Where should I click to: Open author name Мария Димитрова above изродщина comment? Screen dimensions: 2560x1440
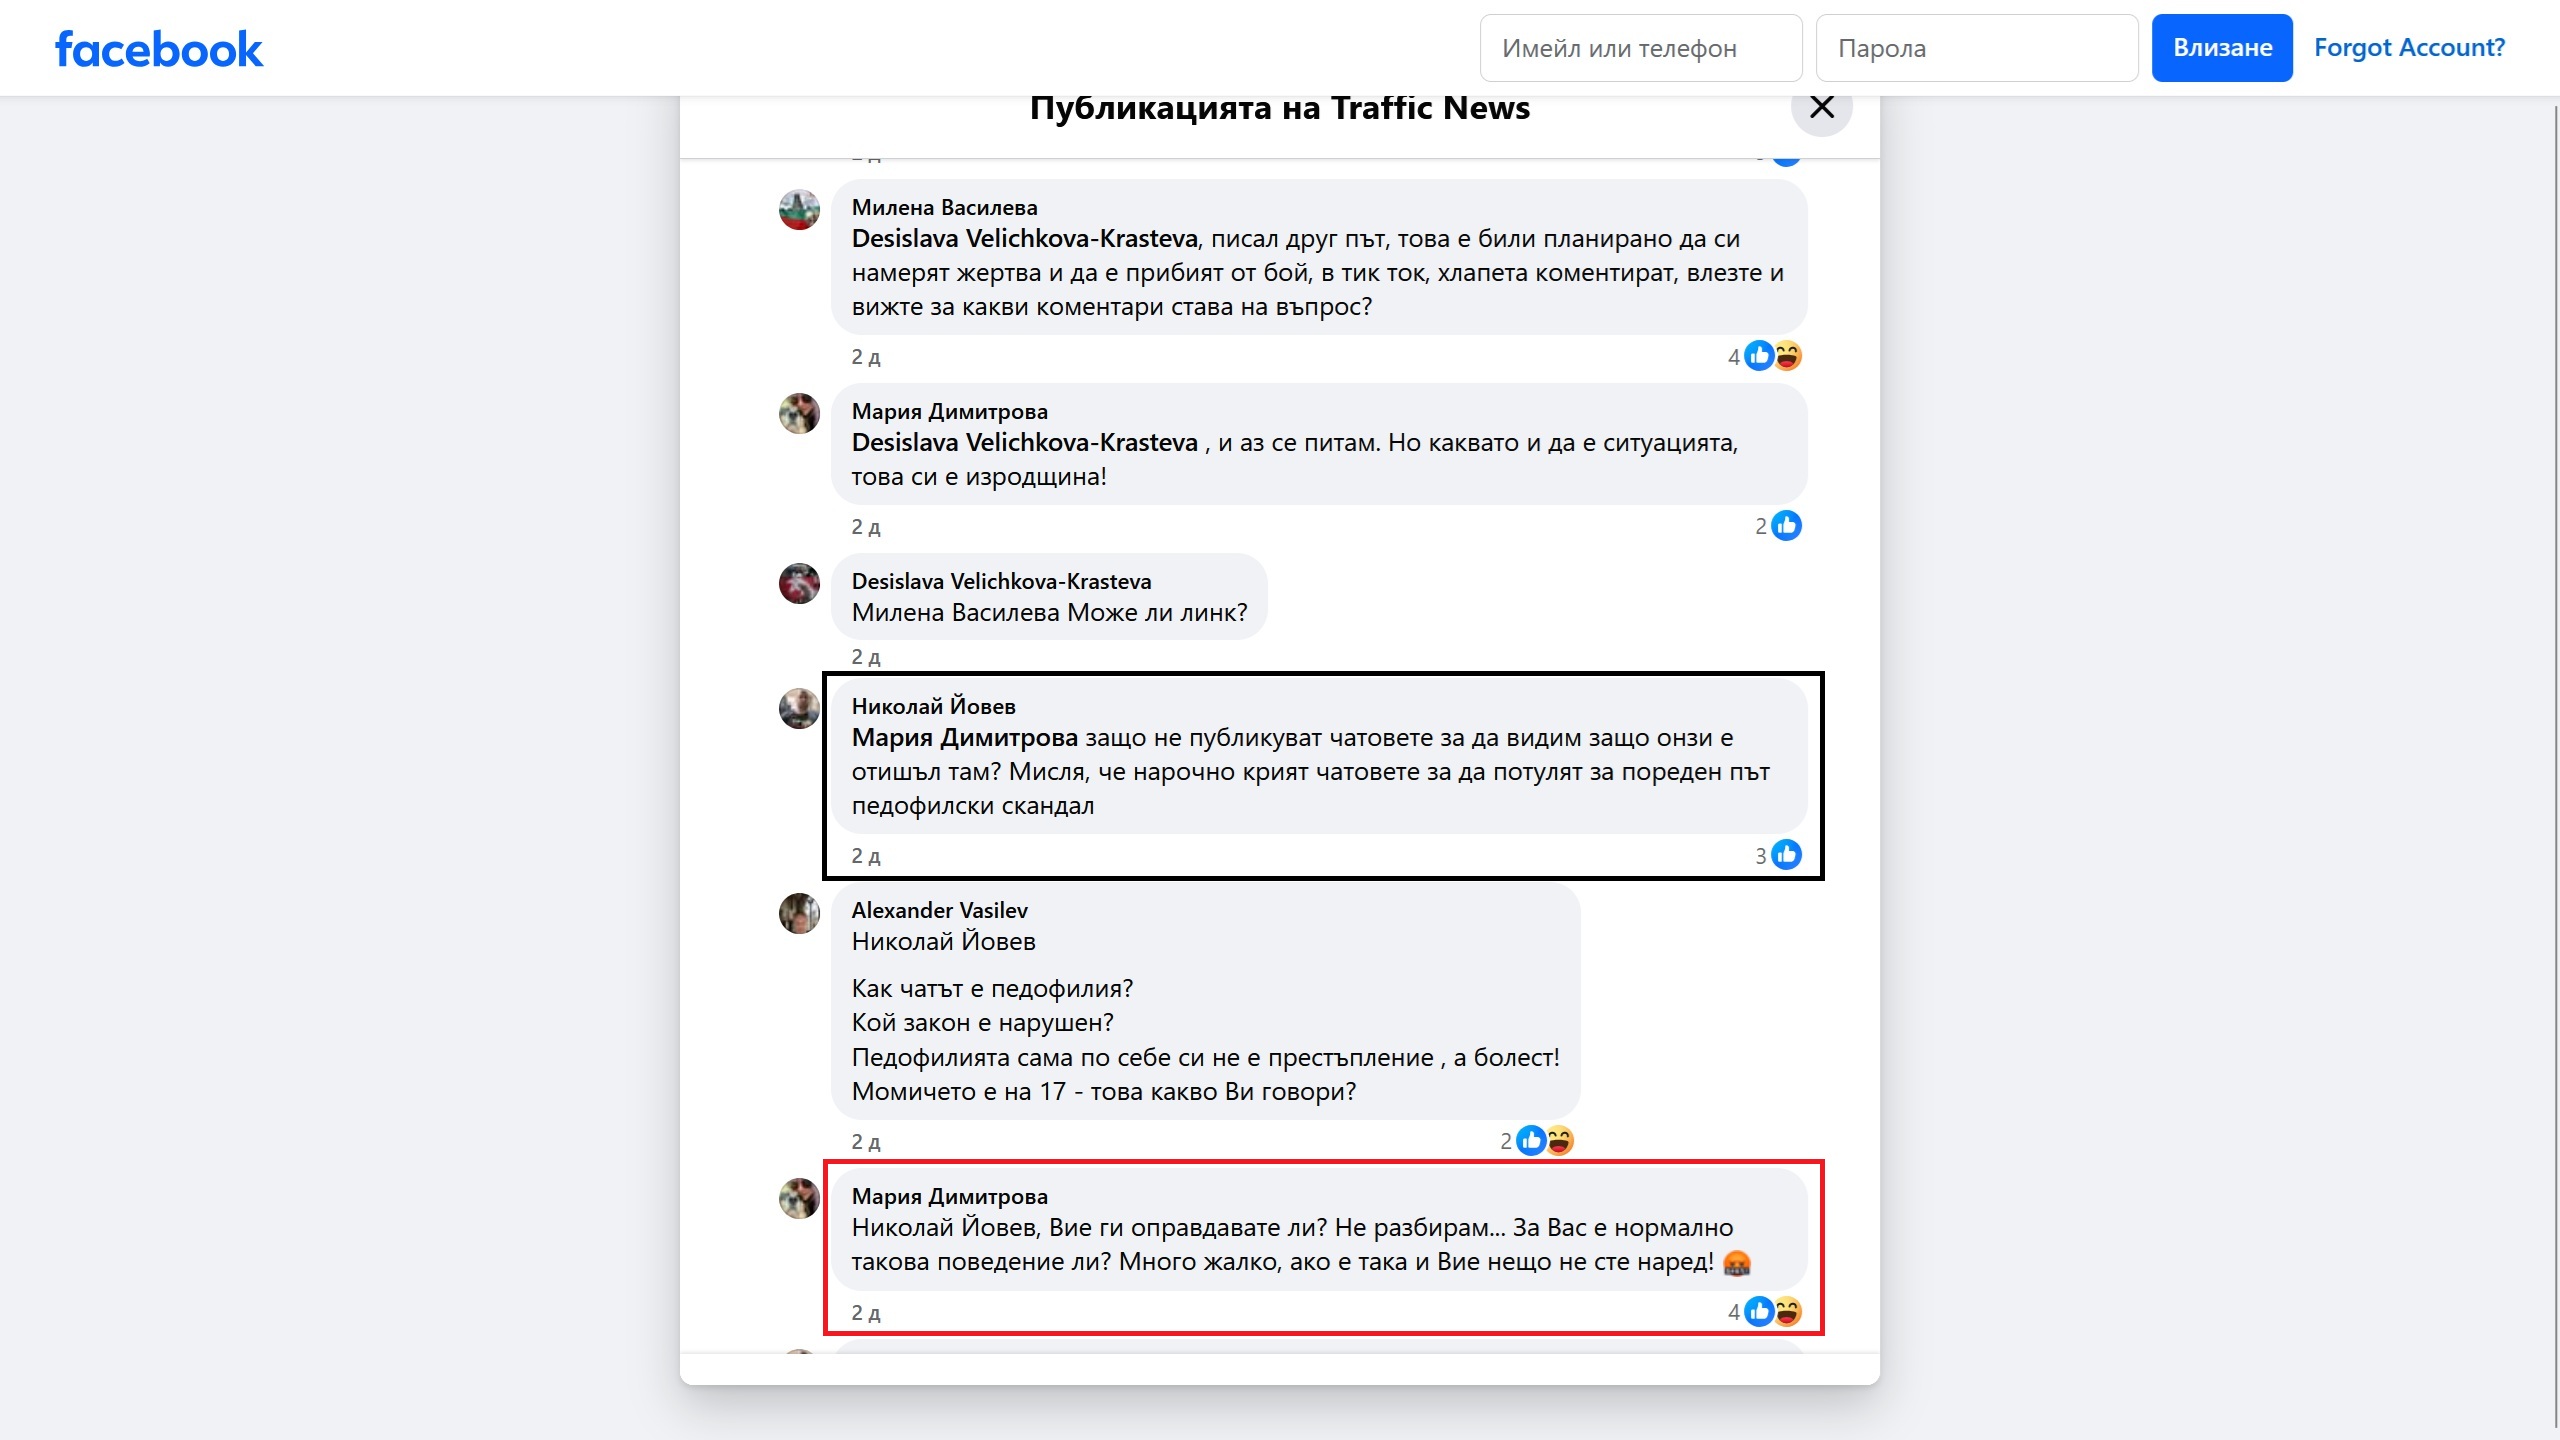coord(950,412)
